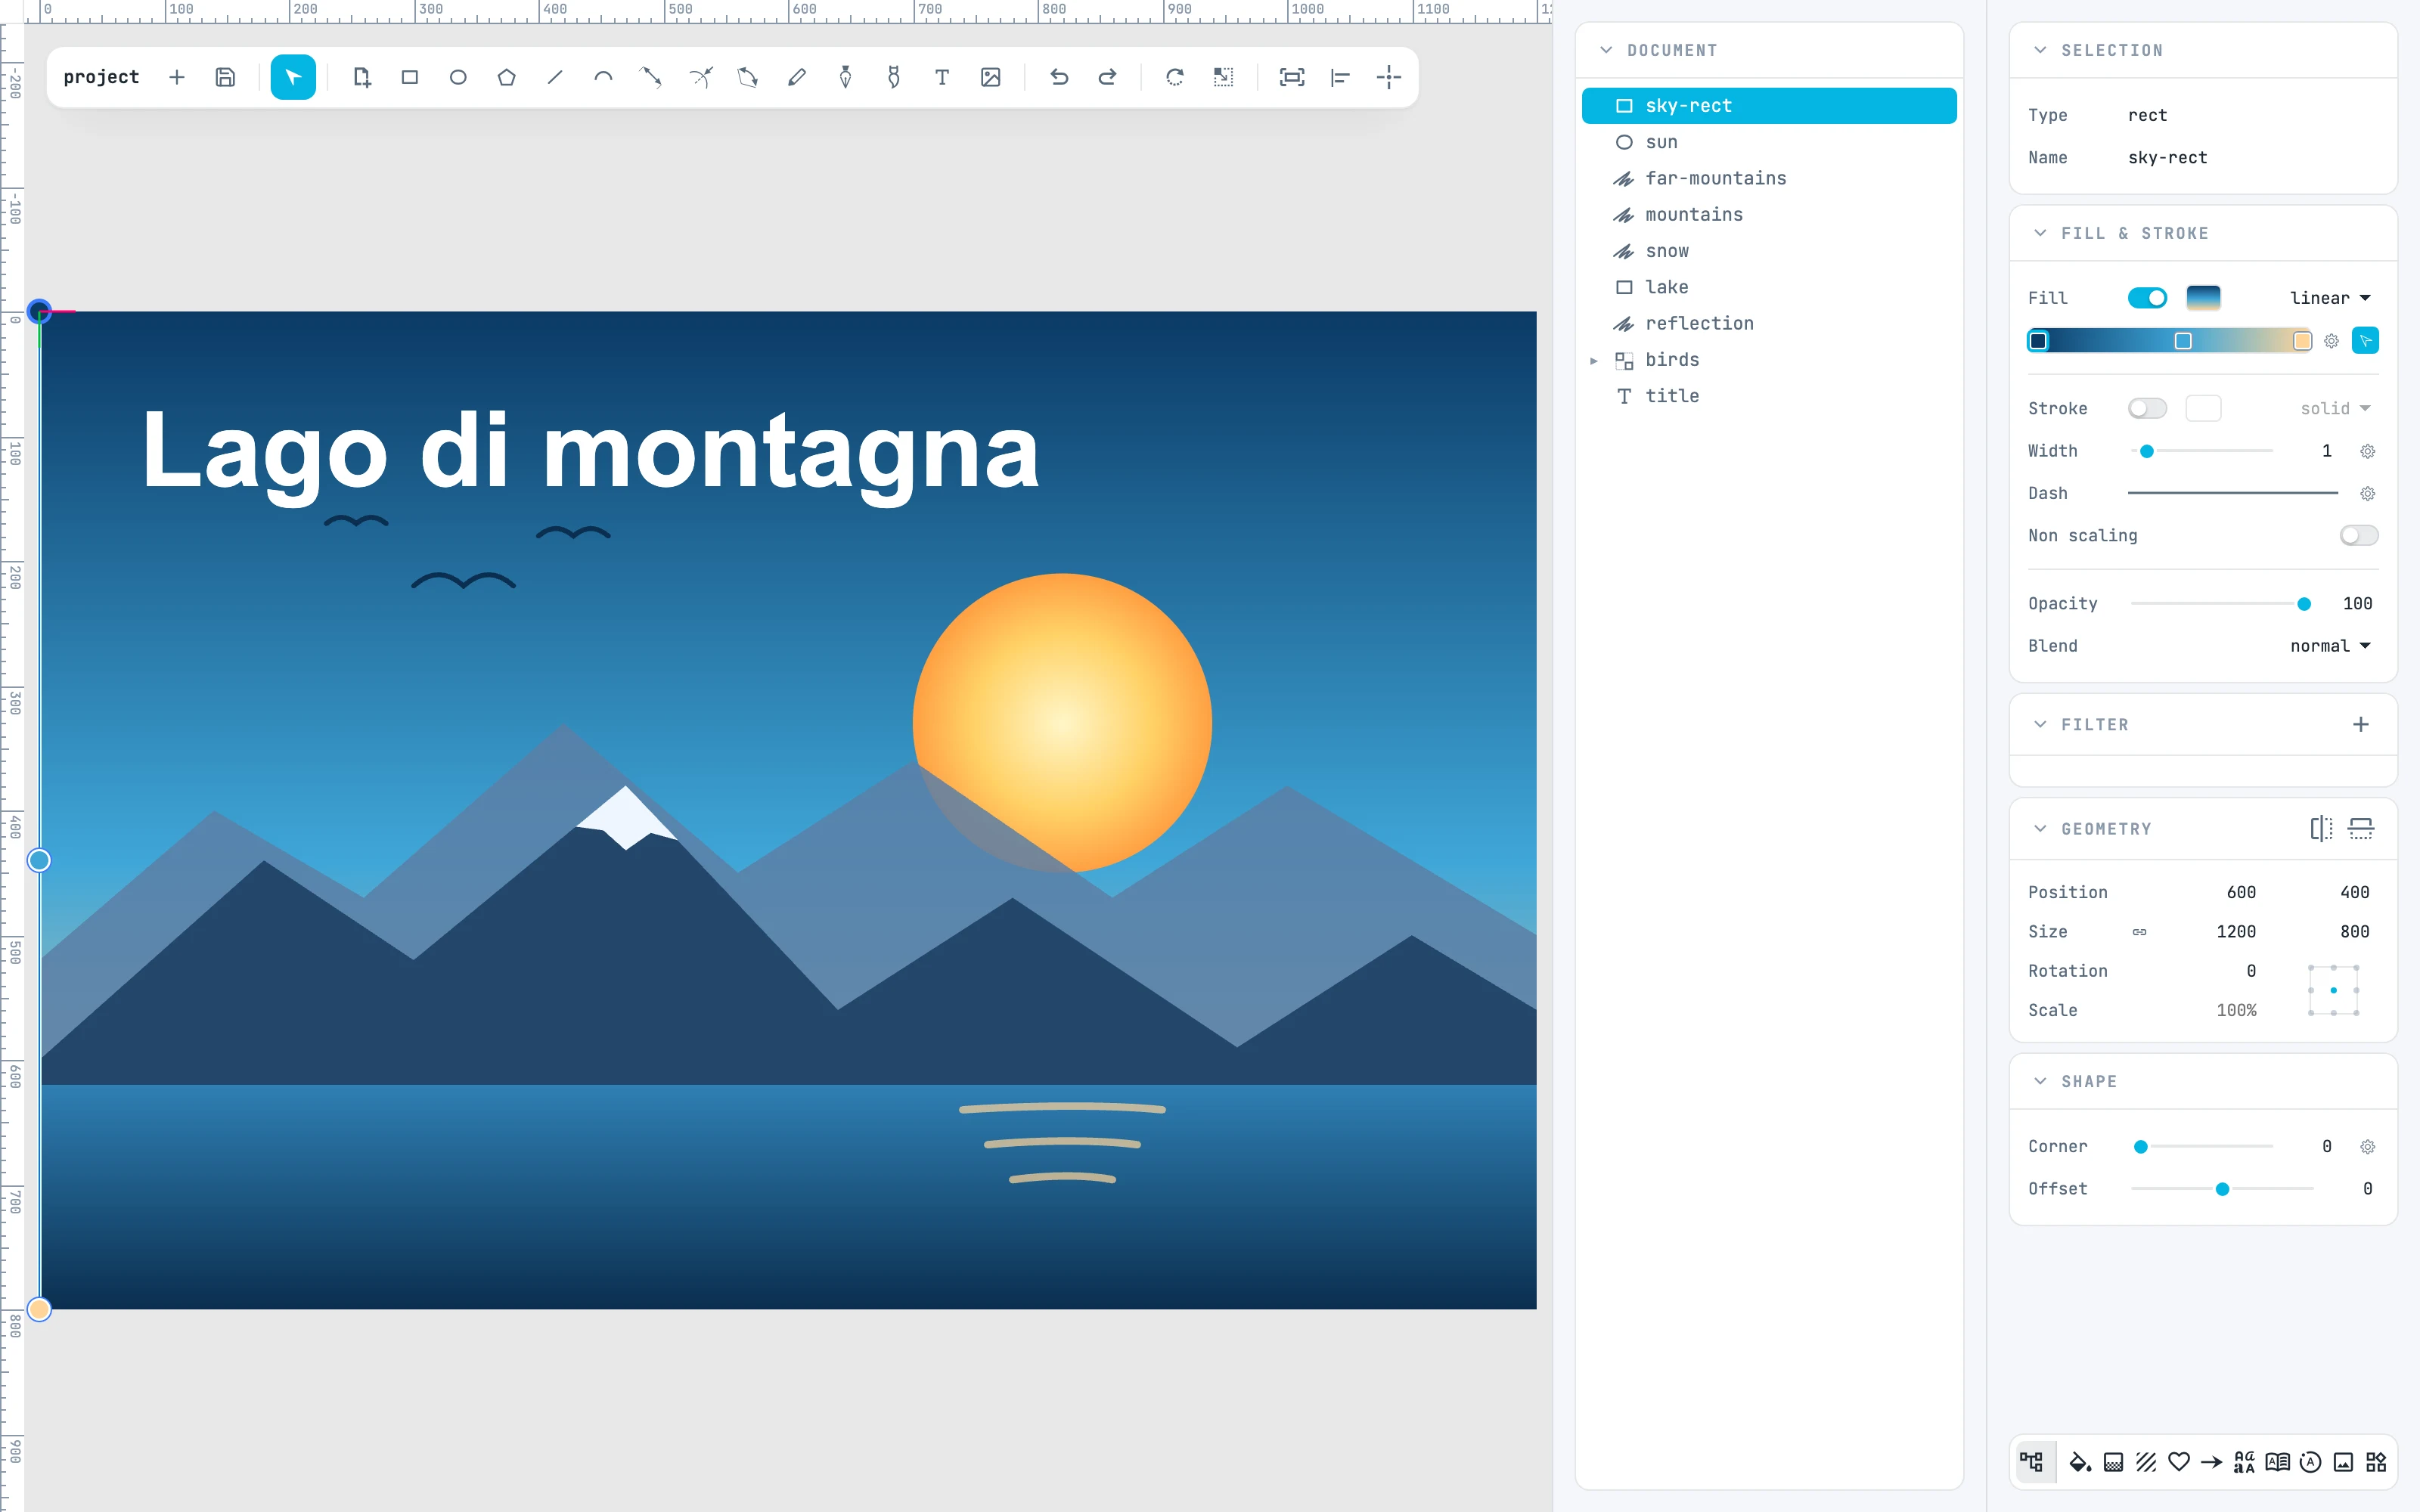This screenshot has width=2420, height=1512.
Task: Toggle the Fill switch
Action: 2147,298
